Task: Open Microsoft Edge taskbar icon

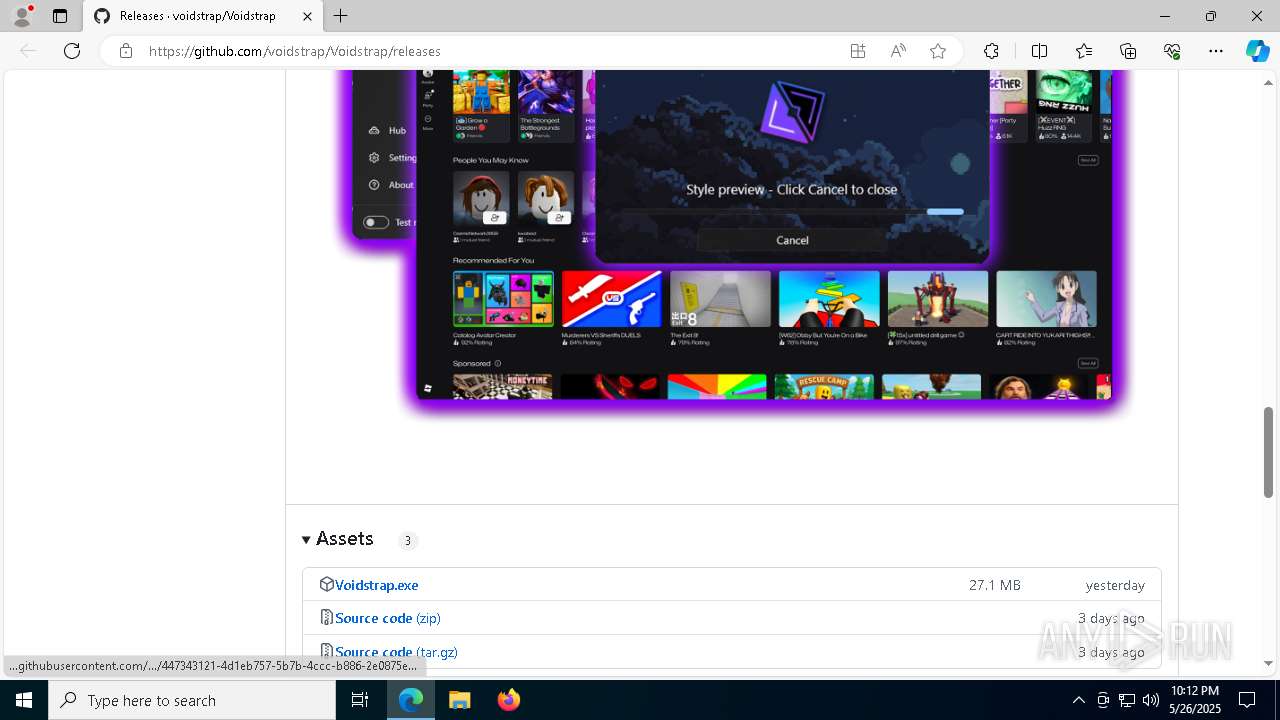Action: [x=411, y=700]
